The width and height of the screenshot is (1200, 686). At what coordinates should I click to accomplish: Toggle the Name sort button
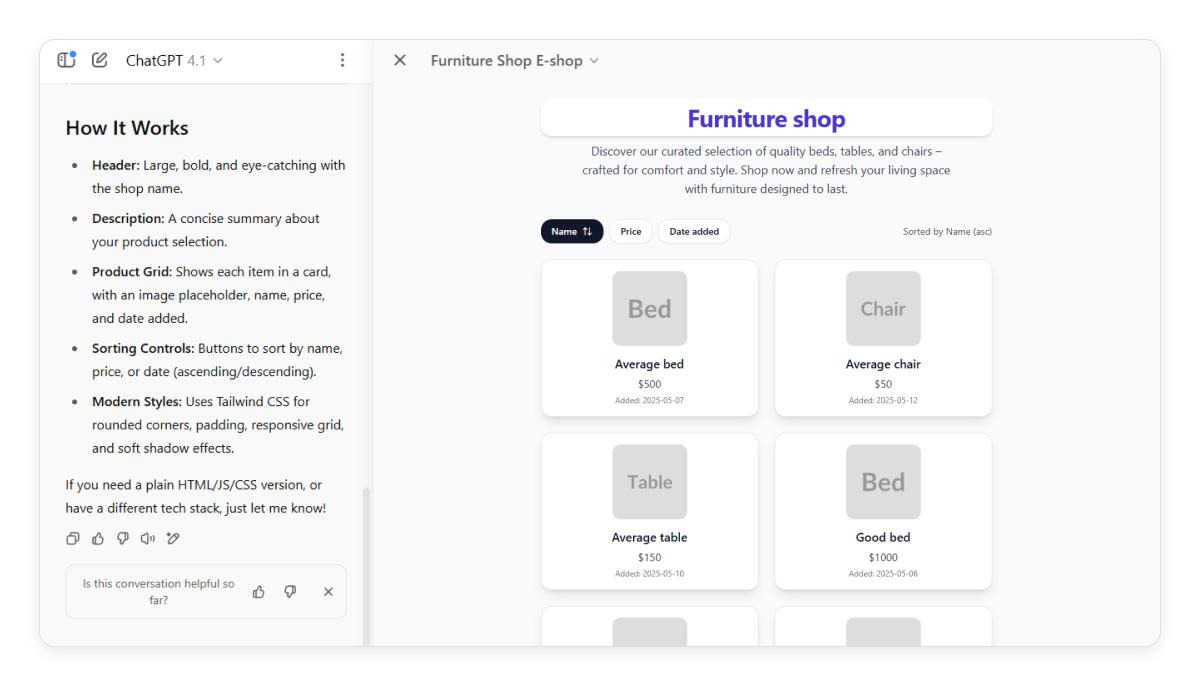click(572, 231)
